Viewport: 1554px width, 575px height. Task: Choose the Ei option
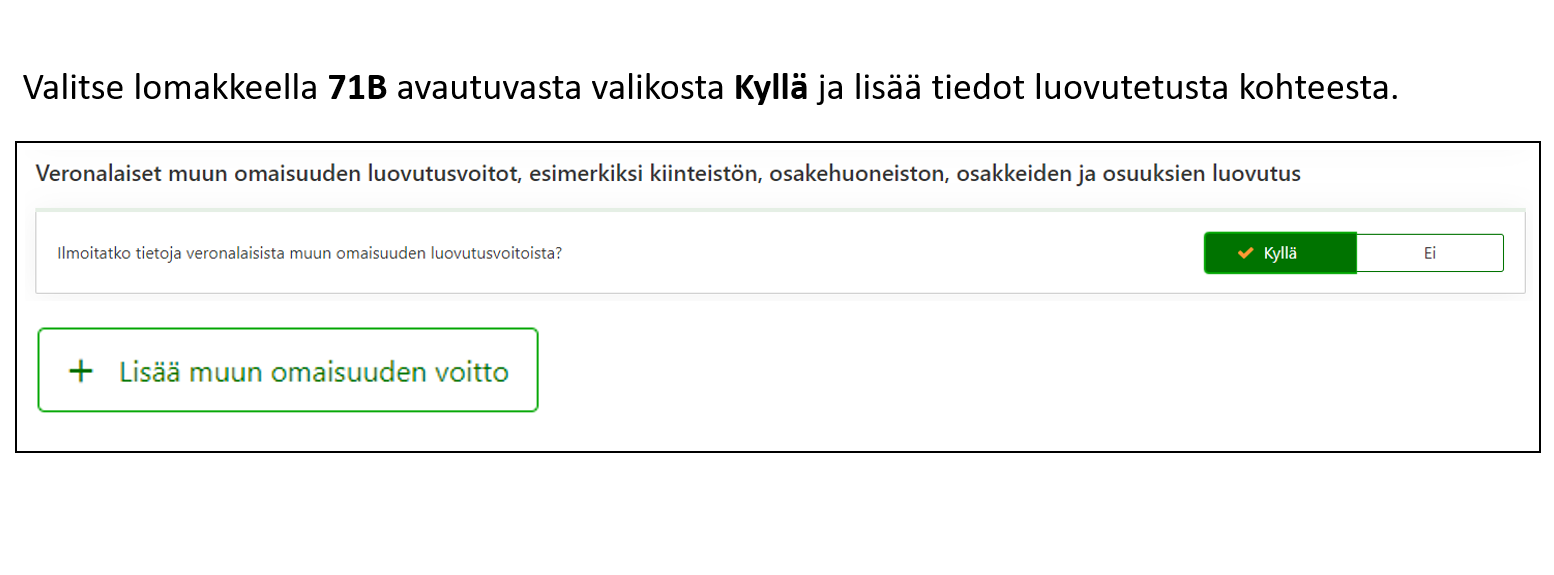[1429, 253]
